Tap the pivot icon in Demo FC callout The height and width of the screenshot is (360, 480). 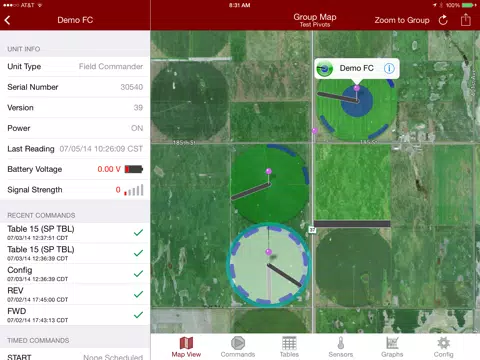tap(324, 69)
